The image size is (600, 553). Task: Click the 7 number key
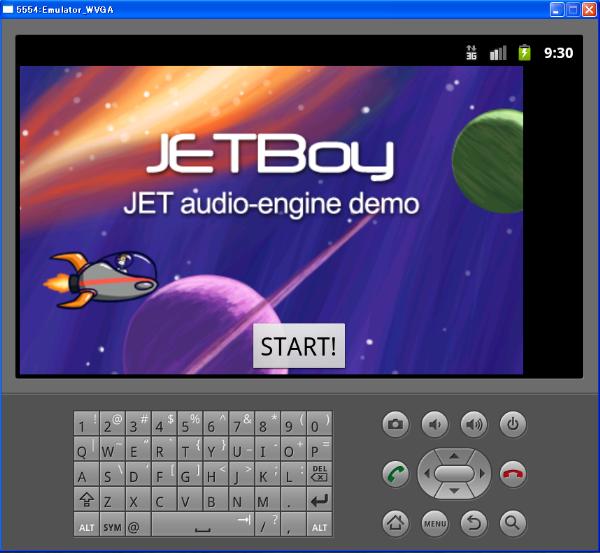[242, 423]
